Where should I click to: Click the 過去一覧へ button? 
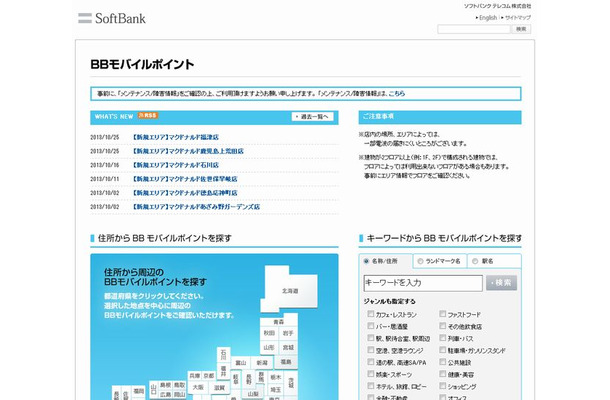[312, 116]
